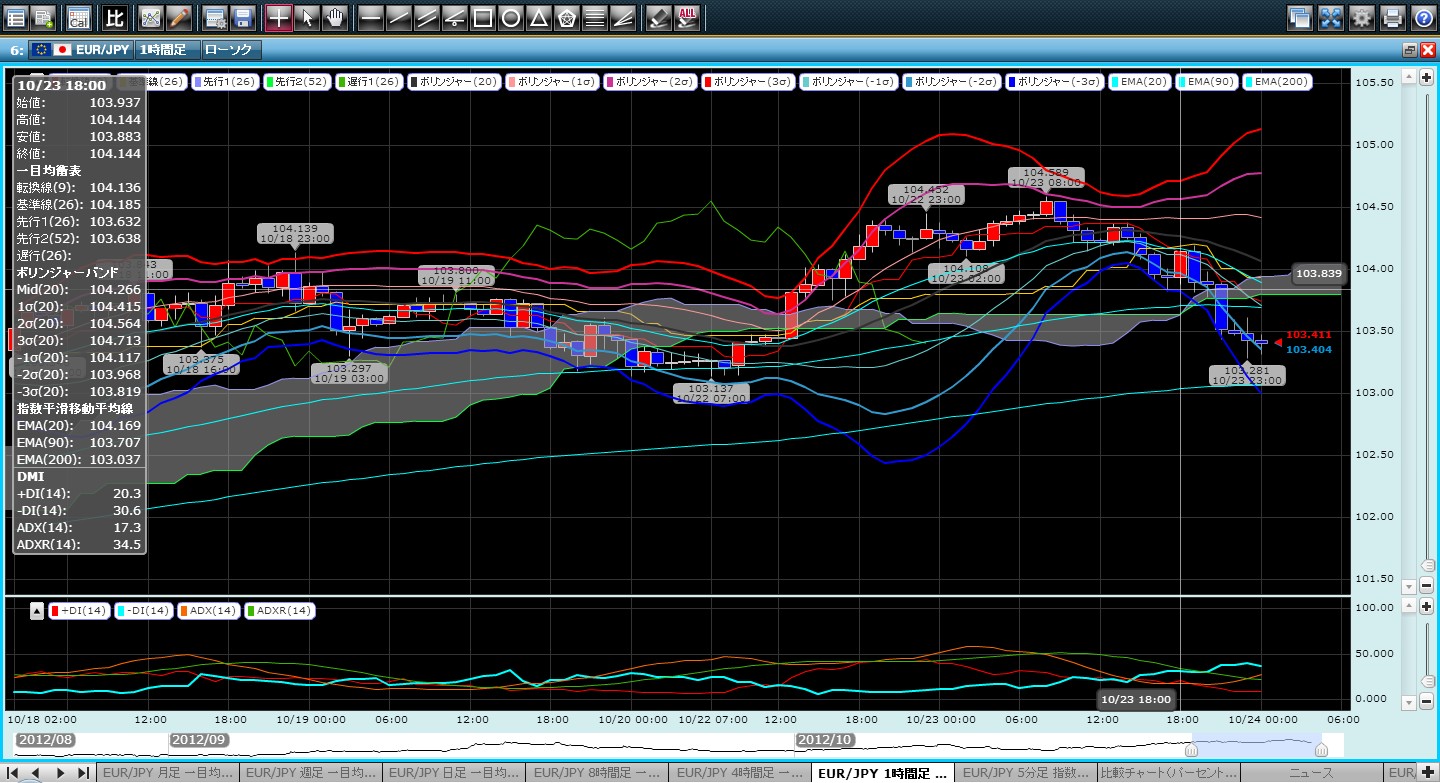Open the ニュース tab
1440x783 pixels.
click(x=1313, y=773)
